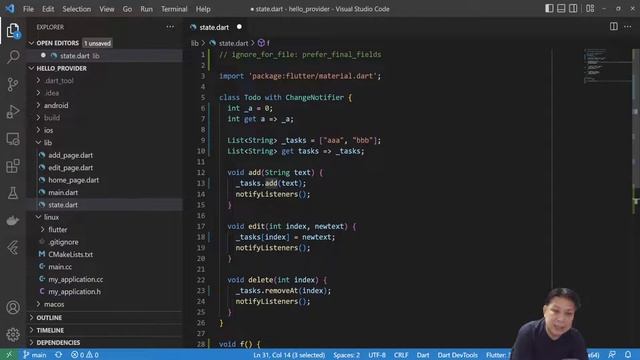Click the unsaved dot on state.dart tab

tap(239, 27)
